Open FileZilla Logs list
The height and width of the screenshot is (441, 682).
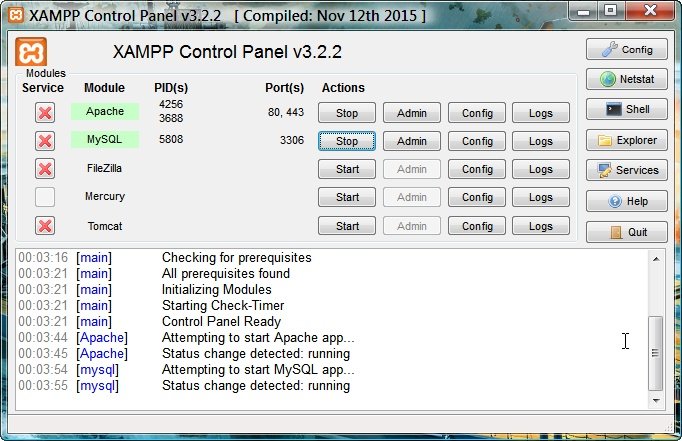[x=541, y=169]
